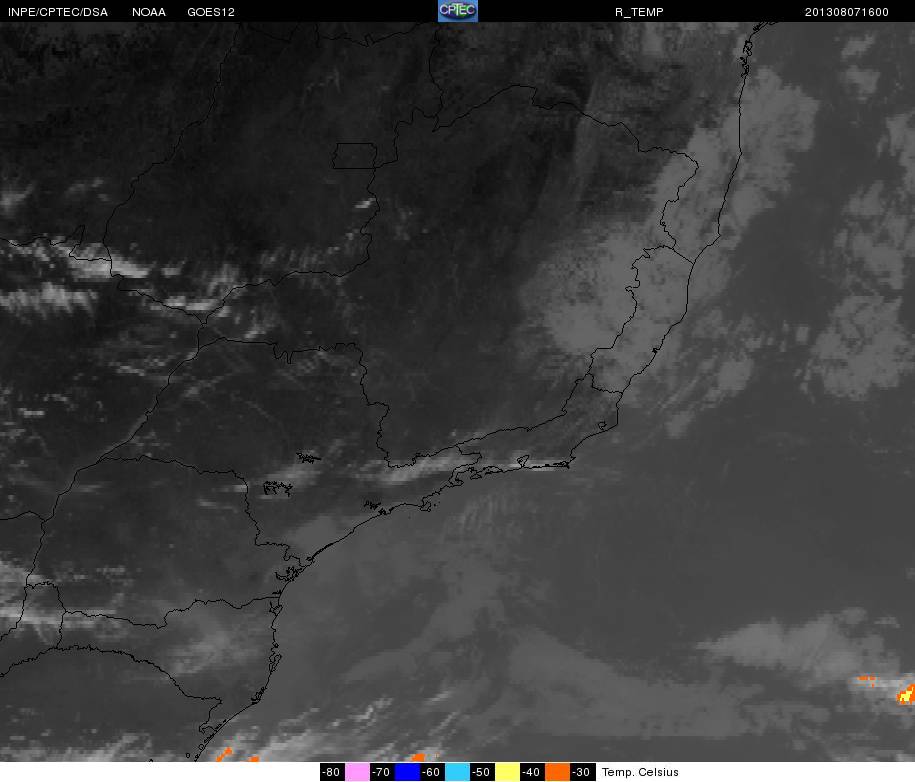This screenshot has height=782, width=915.
Task: Click the -30 legend value
Action: tap(582, 772)
